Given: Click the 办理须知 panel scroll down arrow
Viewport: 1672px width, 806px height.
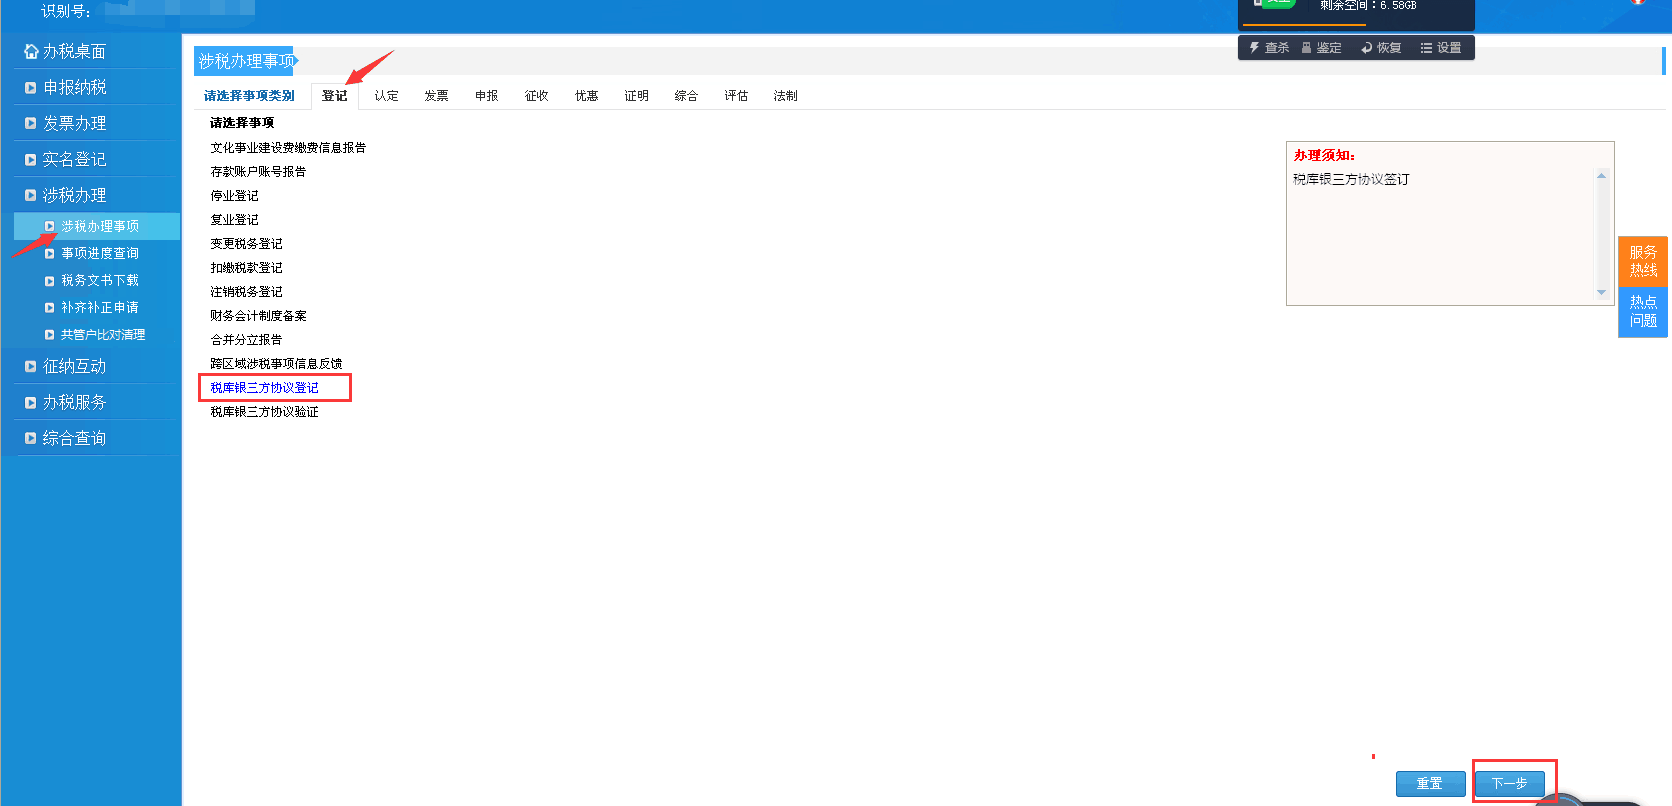Looking at the screenshot, I should pos(1601,293).
